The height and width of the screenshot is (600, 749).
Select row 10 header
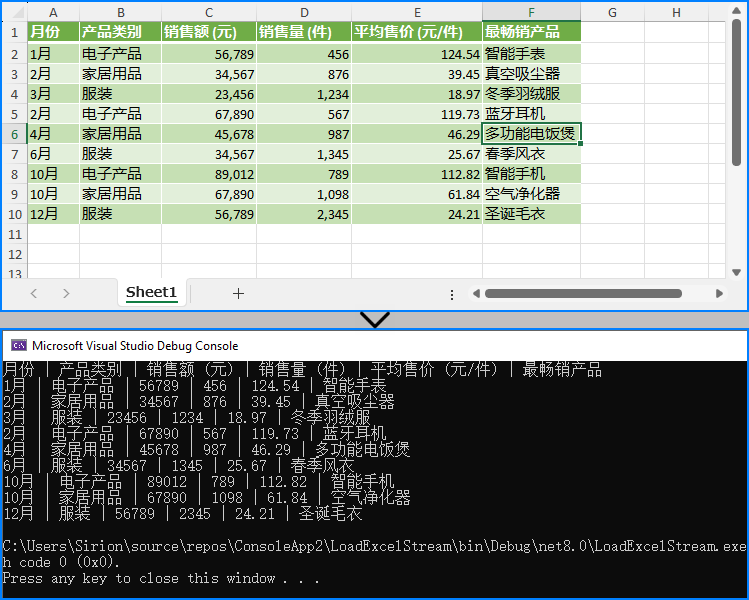coord(15,214)
